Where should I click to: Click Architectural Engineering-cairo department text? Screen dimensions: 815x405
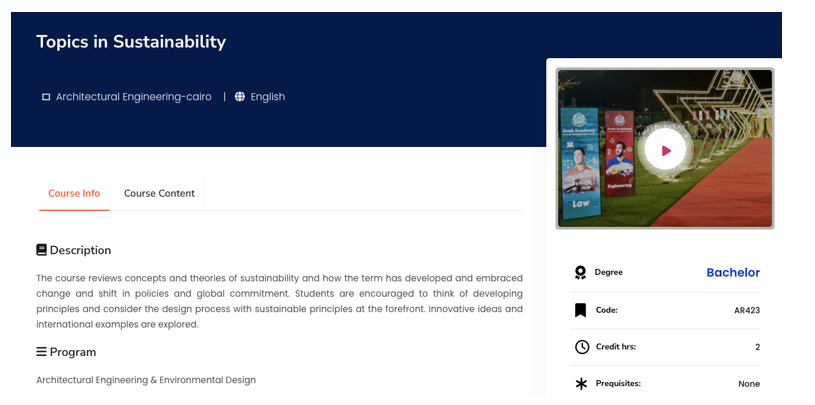[134, 97]
